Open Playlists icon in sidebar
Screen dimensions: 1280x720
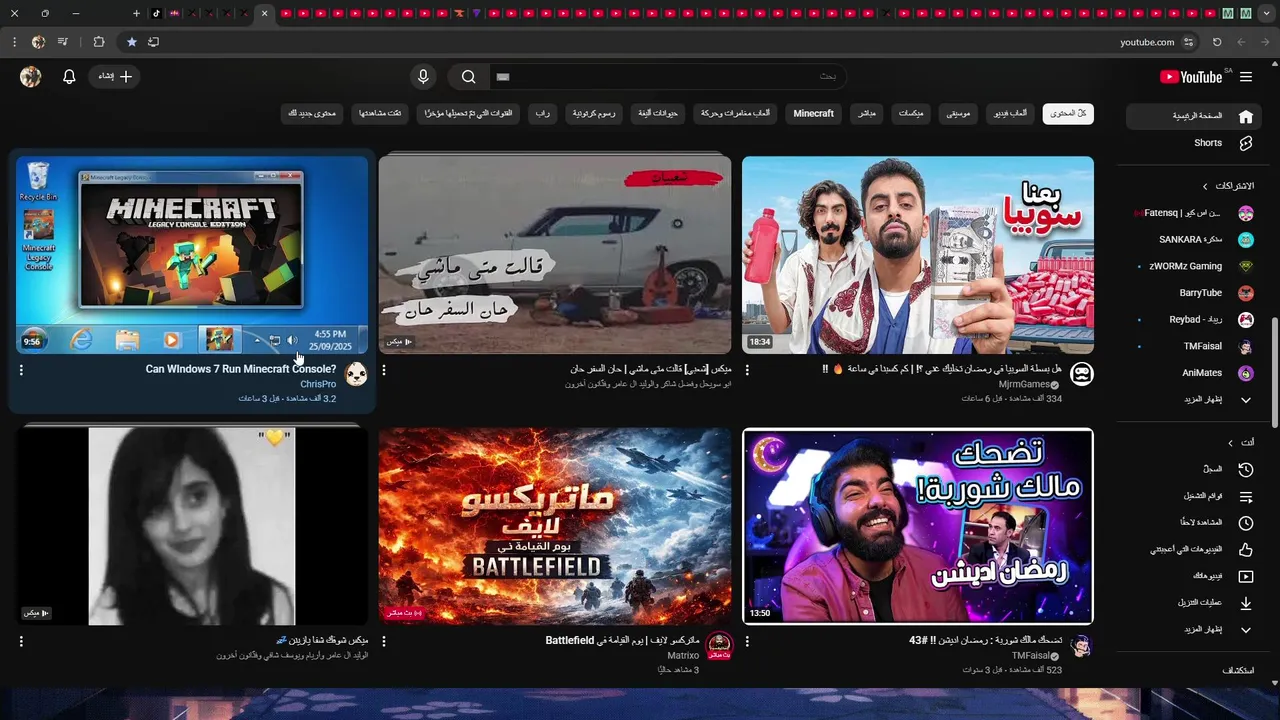click(1246, 496)
